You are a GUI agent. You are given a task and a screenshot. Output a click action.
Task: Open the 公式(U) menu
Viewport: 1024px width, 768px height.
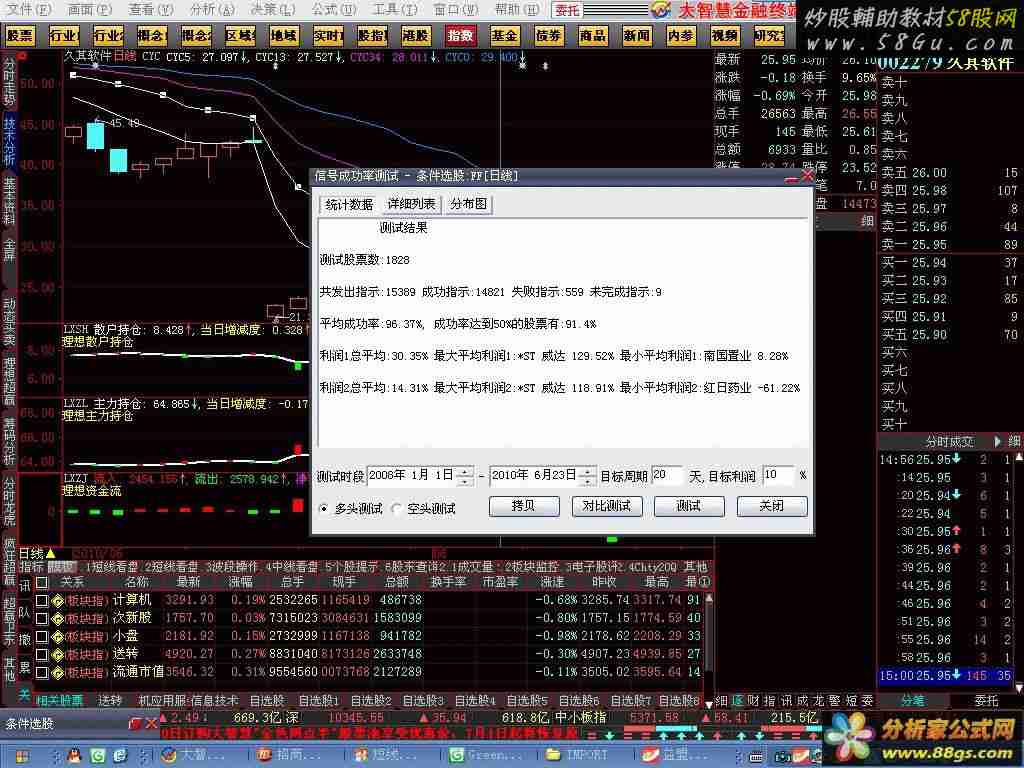334,9
